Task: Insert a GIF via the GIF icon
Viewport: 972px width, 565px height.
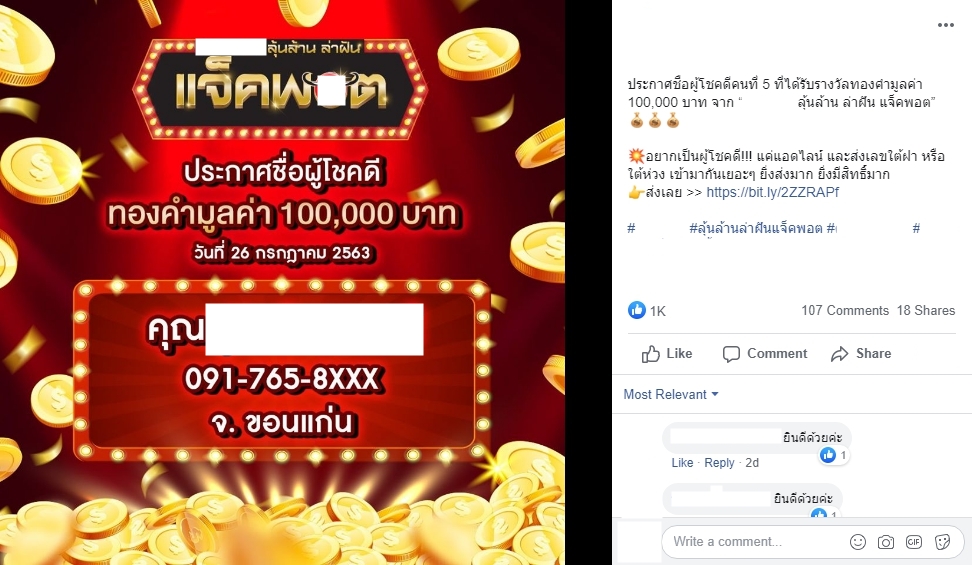Action: pos(914,542)
